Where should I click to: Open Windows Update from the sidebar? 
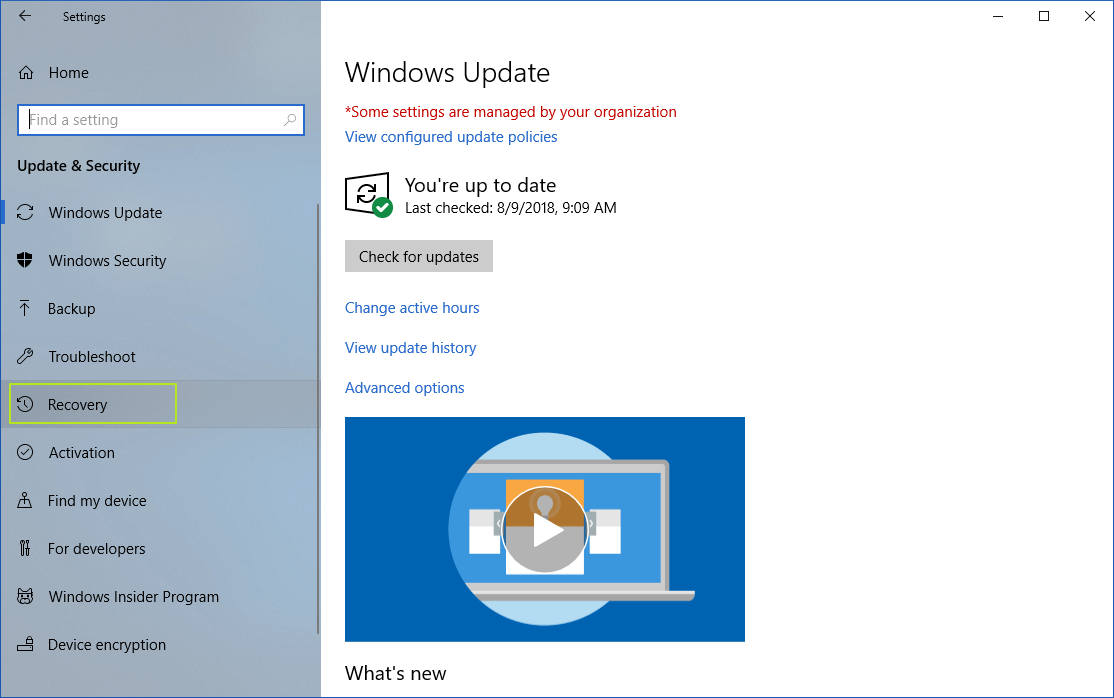(105, 212)
